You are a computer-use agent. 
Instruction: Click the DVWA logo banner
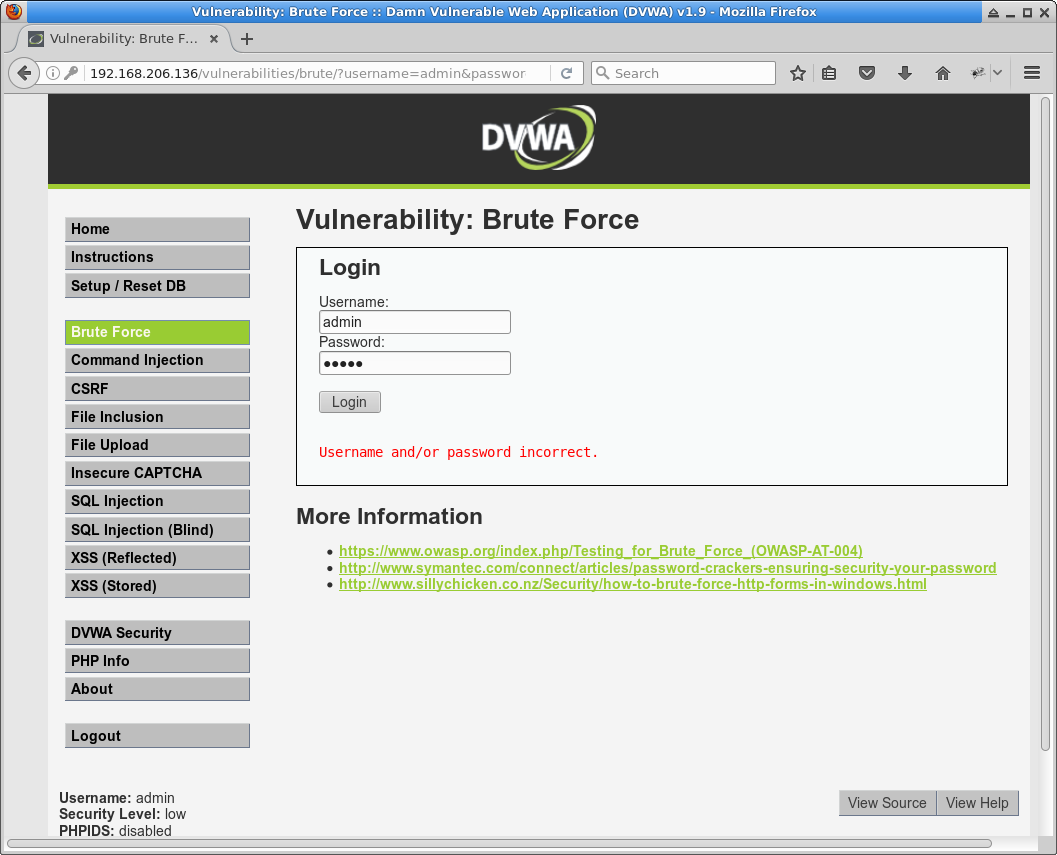click(x=538, y=138)
